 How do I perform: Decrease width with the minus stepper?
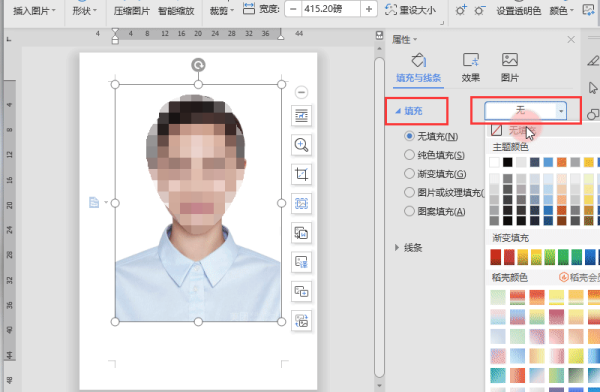(x=293, y=9)
